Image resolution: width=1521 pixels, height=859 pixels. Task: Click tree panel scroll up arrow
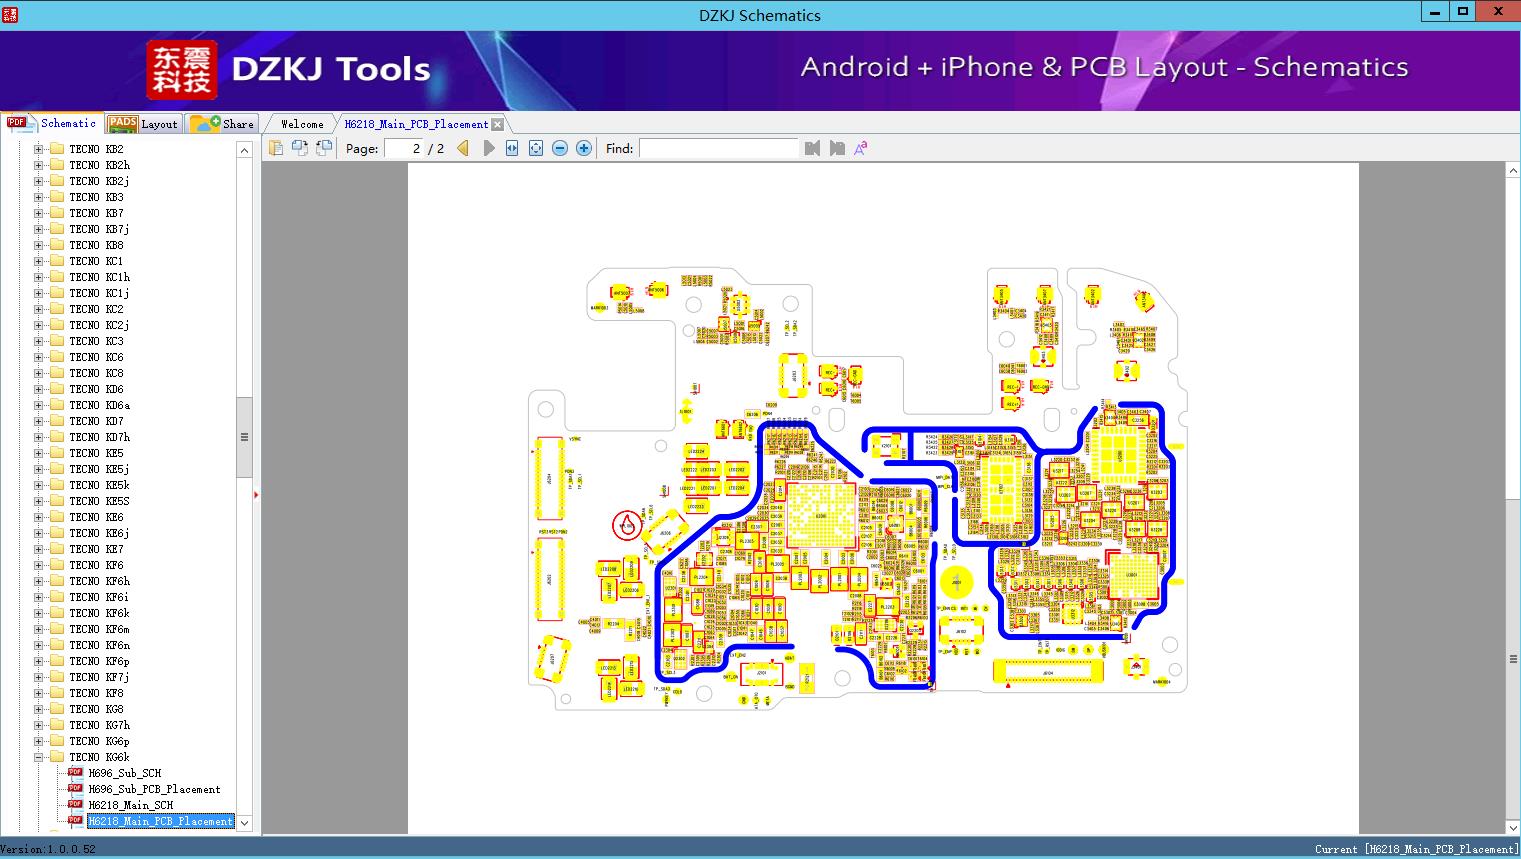(244, 150)
